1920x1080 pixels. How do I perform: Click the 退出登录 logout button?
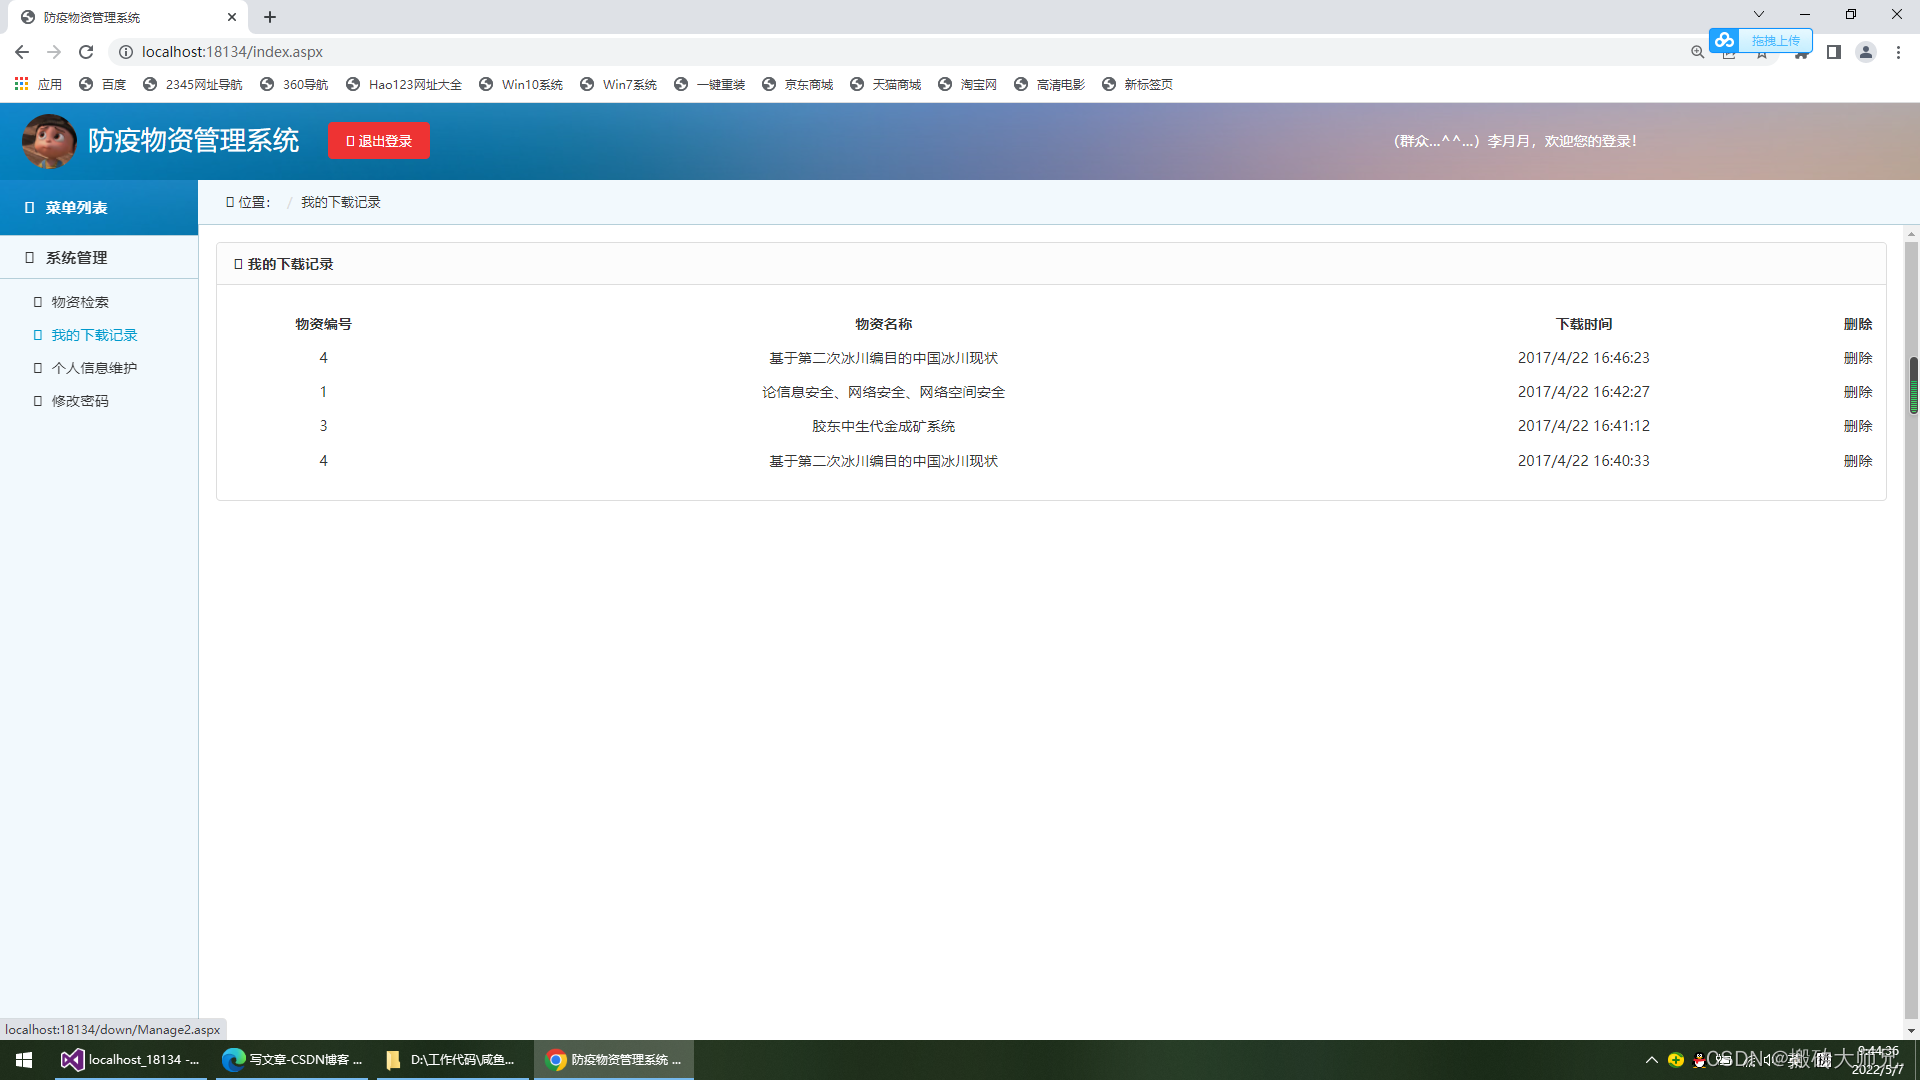(379, 141)
